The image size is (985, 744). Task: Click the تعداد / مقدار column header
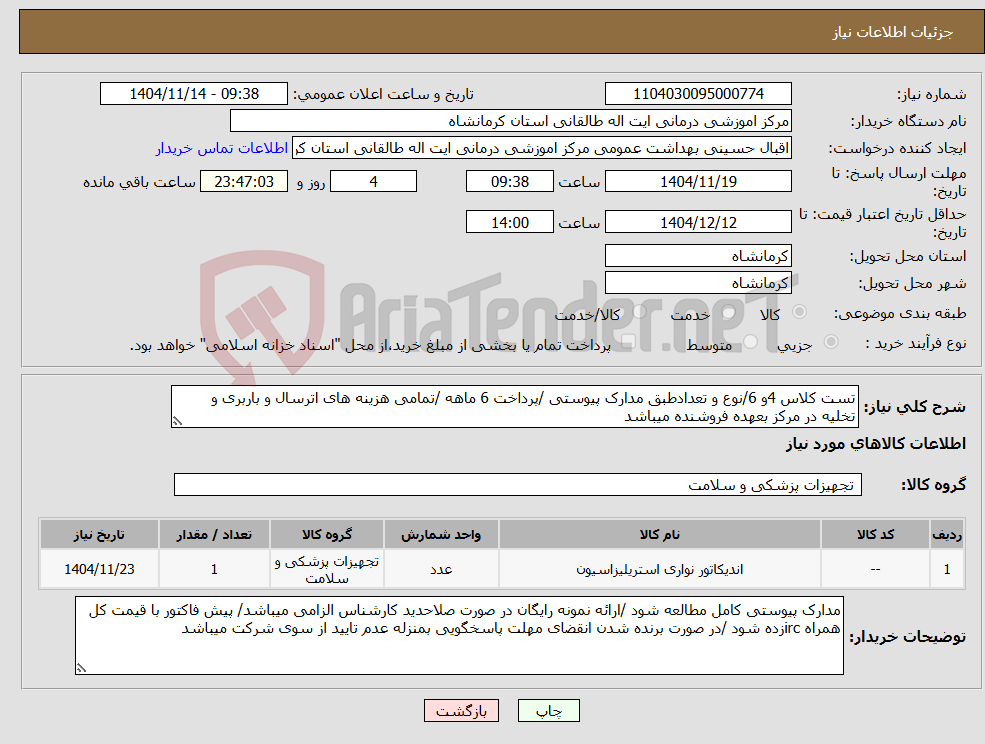pos(214,535)
